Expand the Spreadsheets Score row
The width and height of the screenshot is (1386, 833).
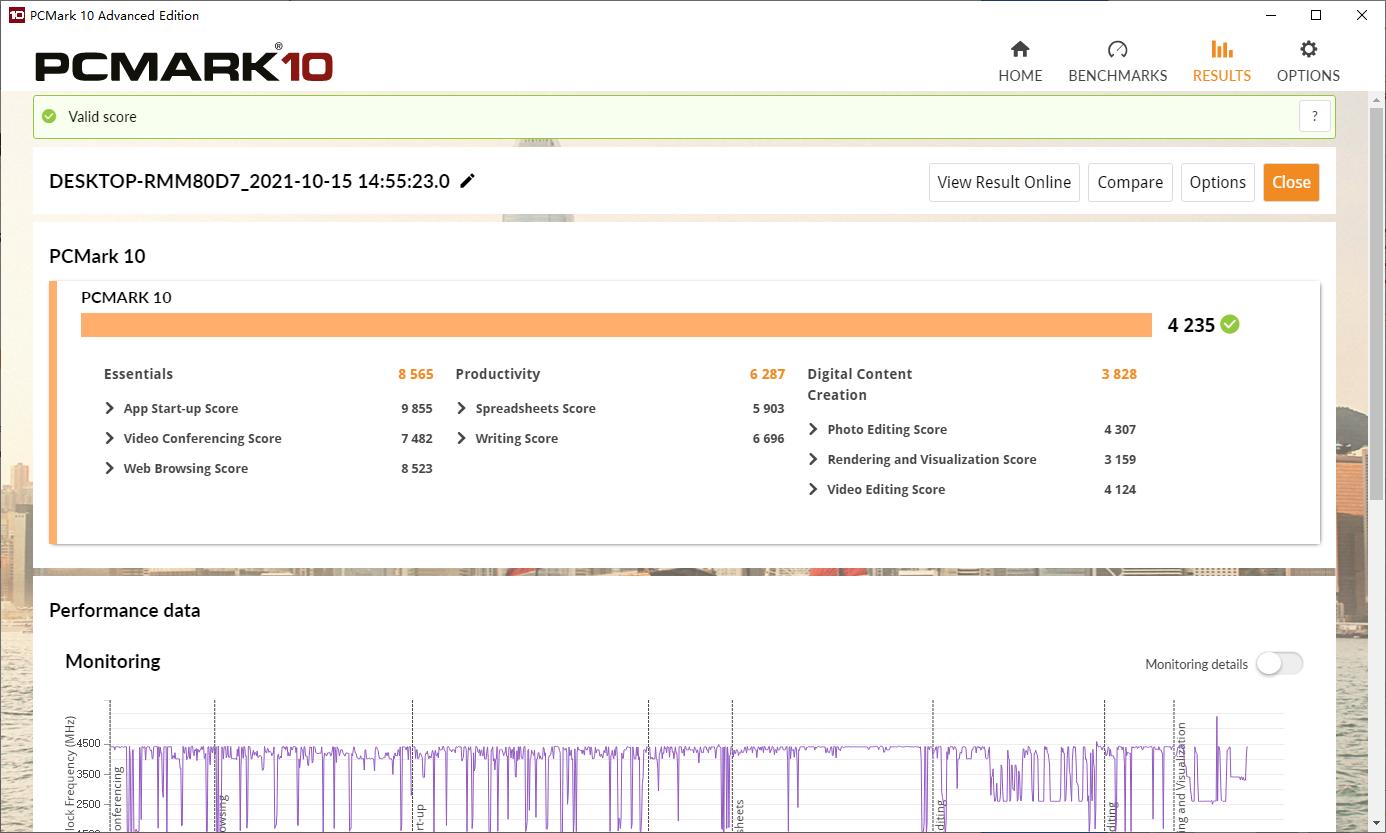462,408
